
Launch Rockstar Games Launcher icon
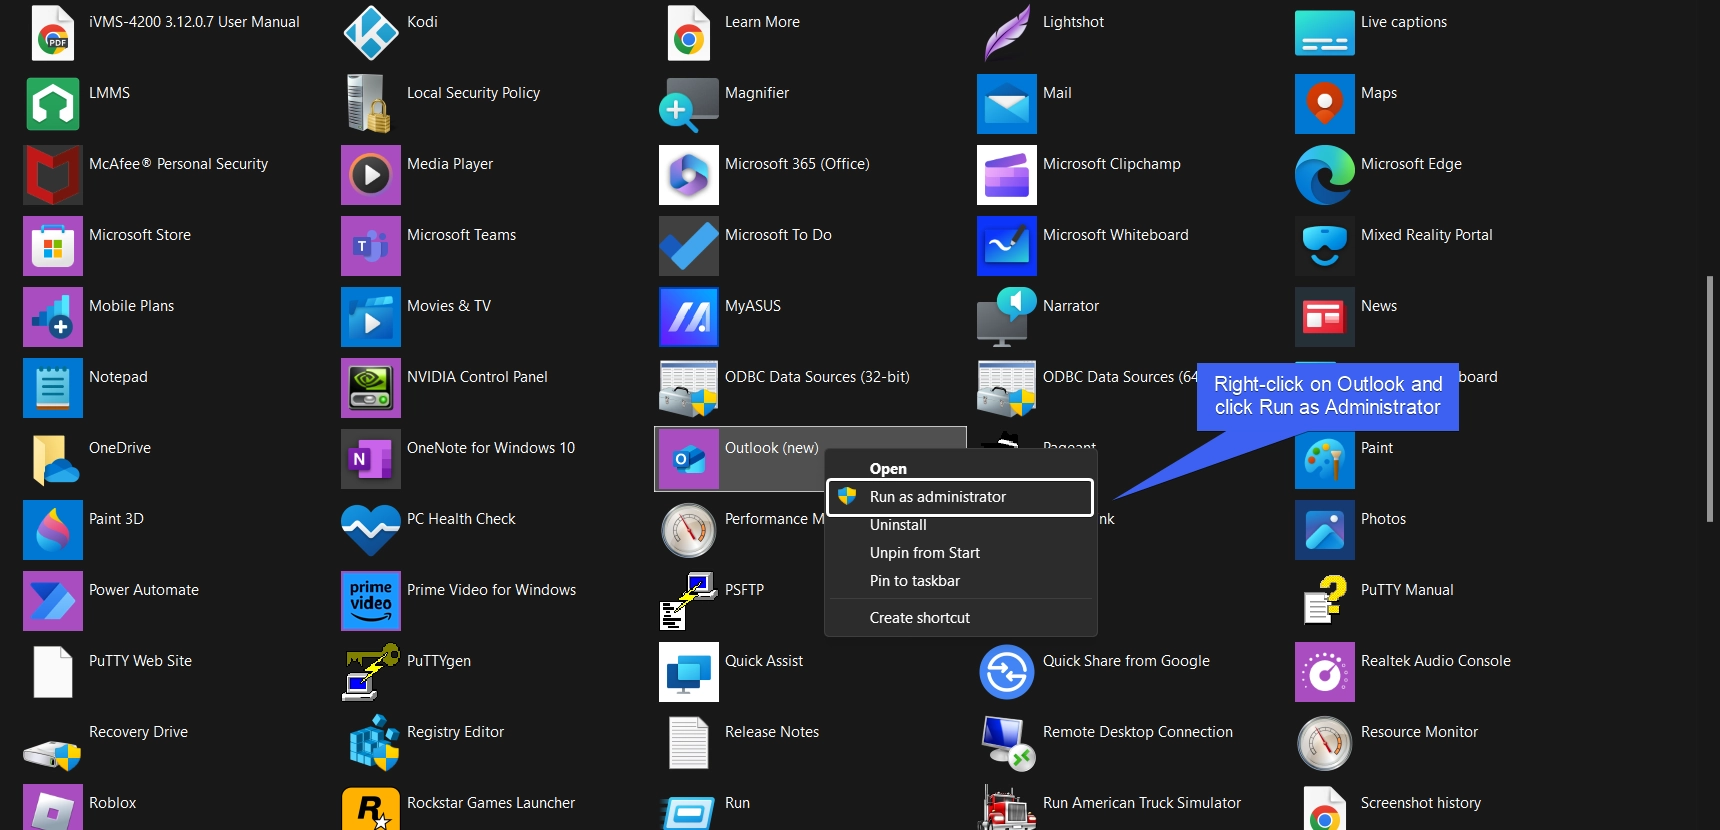(x=371, y=808)
